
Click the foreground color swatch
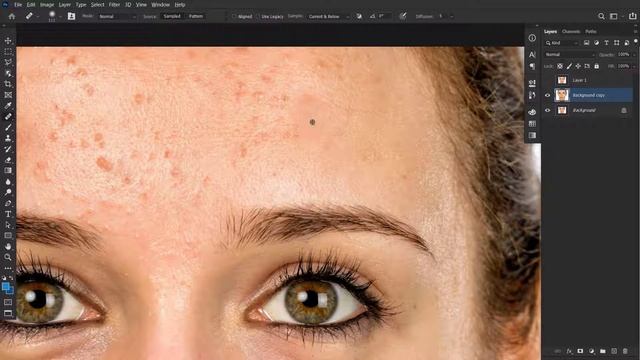[6, 287]
